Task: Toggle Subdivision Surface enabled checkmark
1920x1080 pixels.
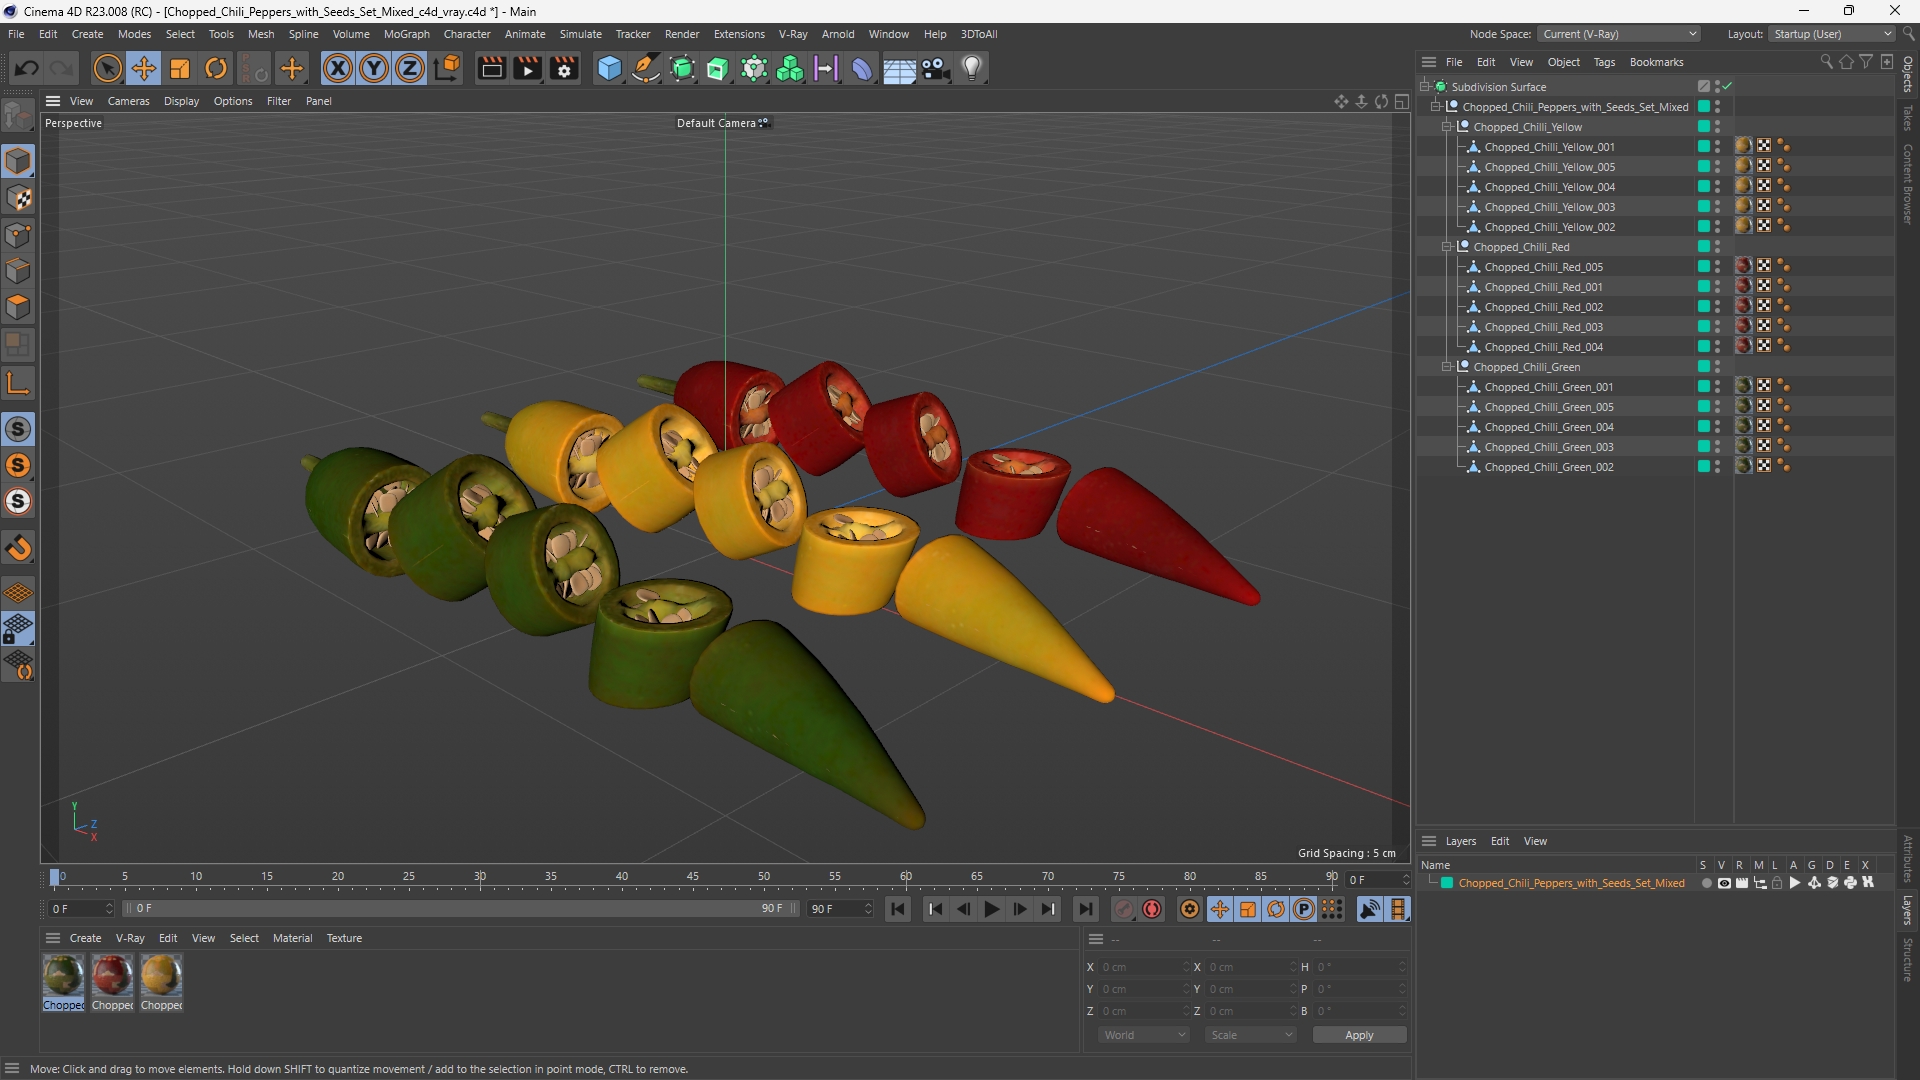Action: point(1727,87)
